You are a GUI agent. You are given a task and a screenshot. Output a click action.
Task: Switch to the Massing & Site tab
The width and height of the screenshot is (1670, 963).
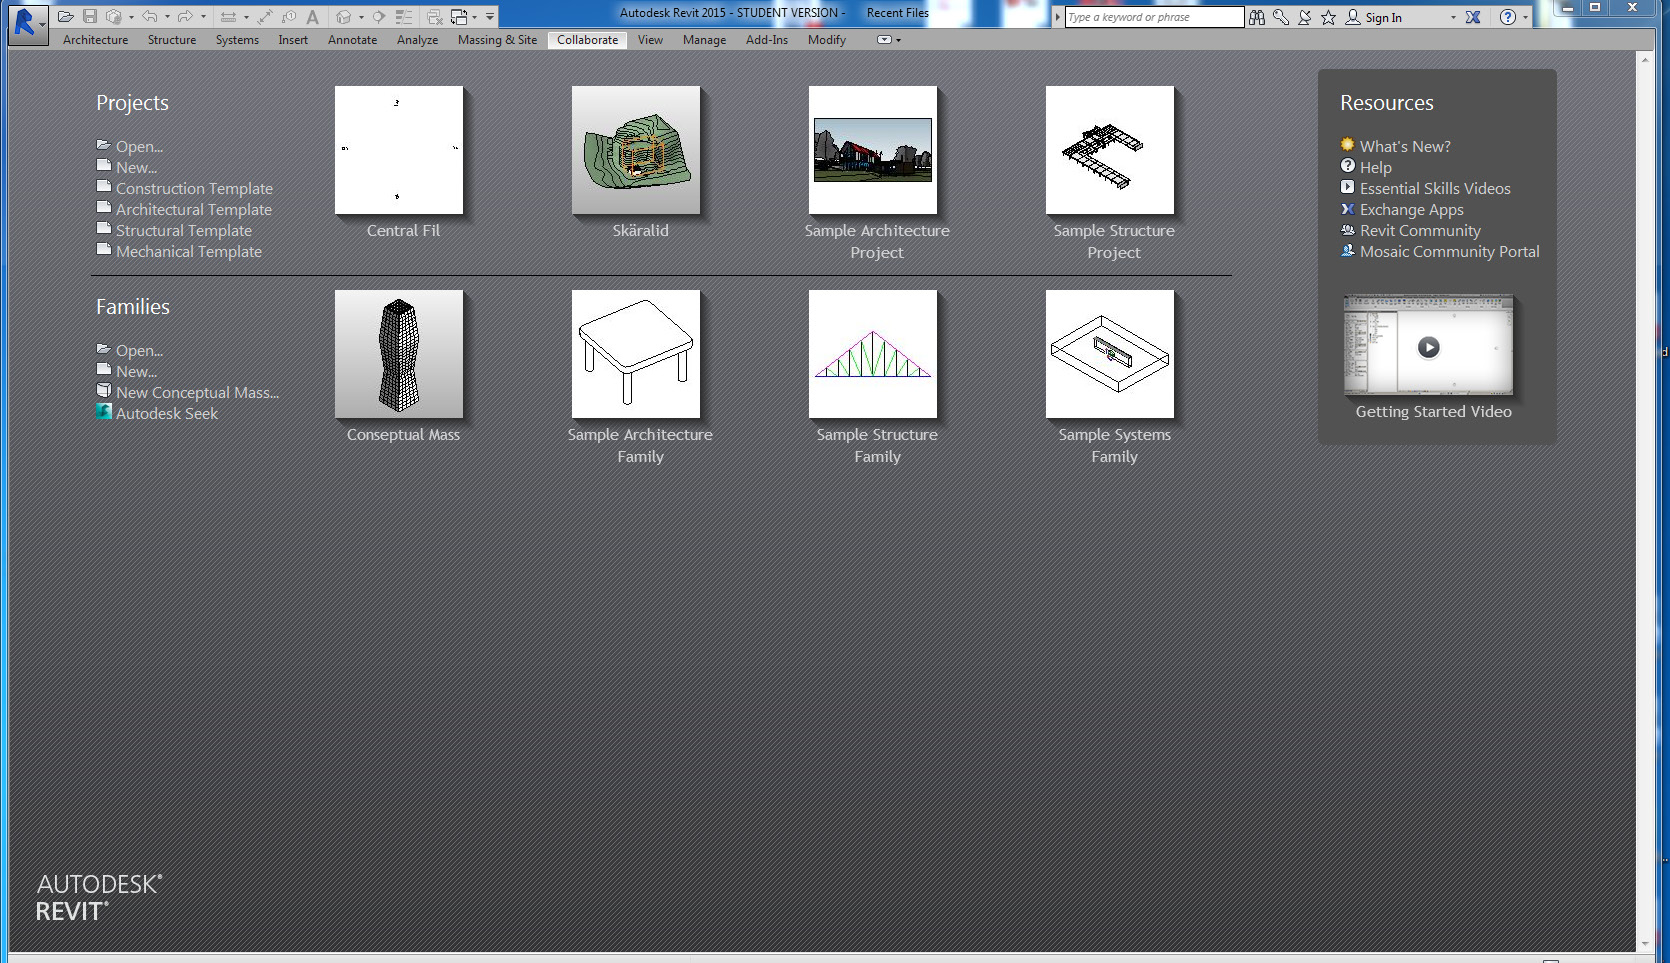(497, 40)
